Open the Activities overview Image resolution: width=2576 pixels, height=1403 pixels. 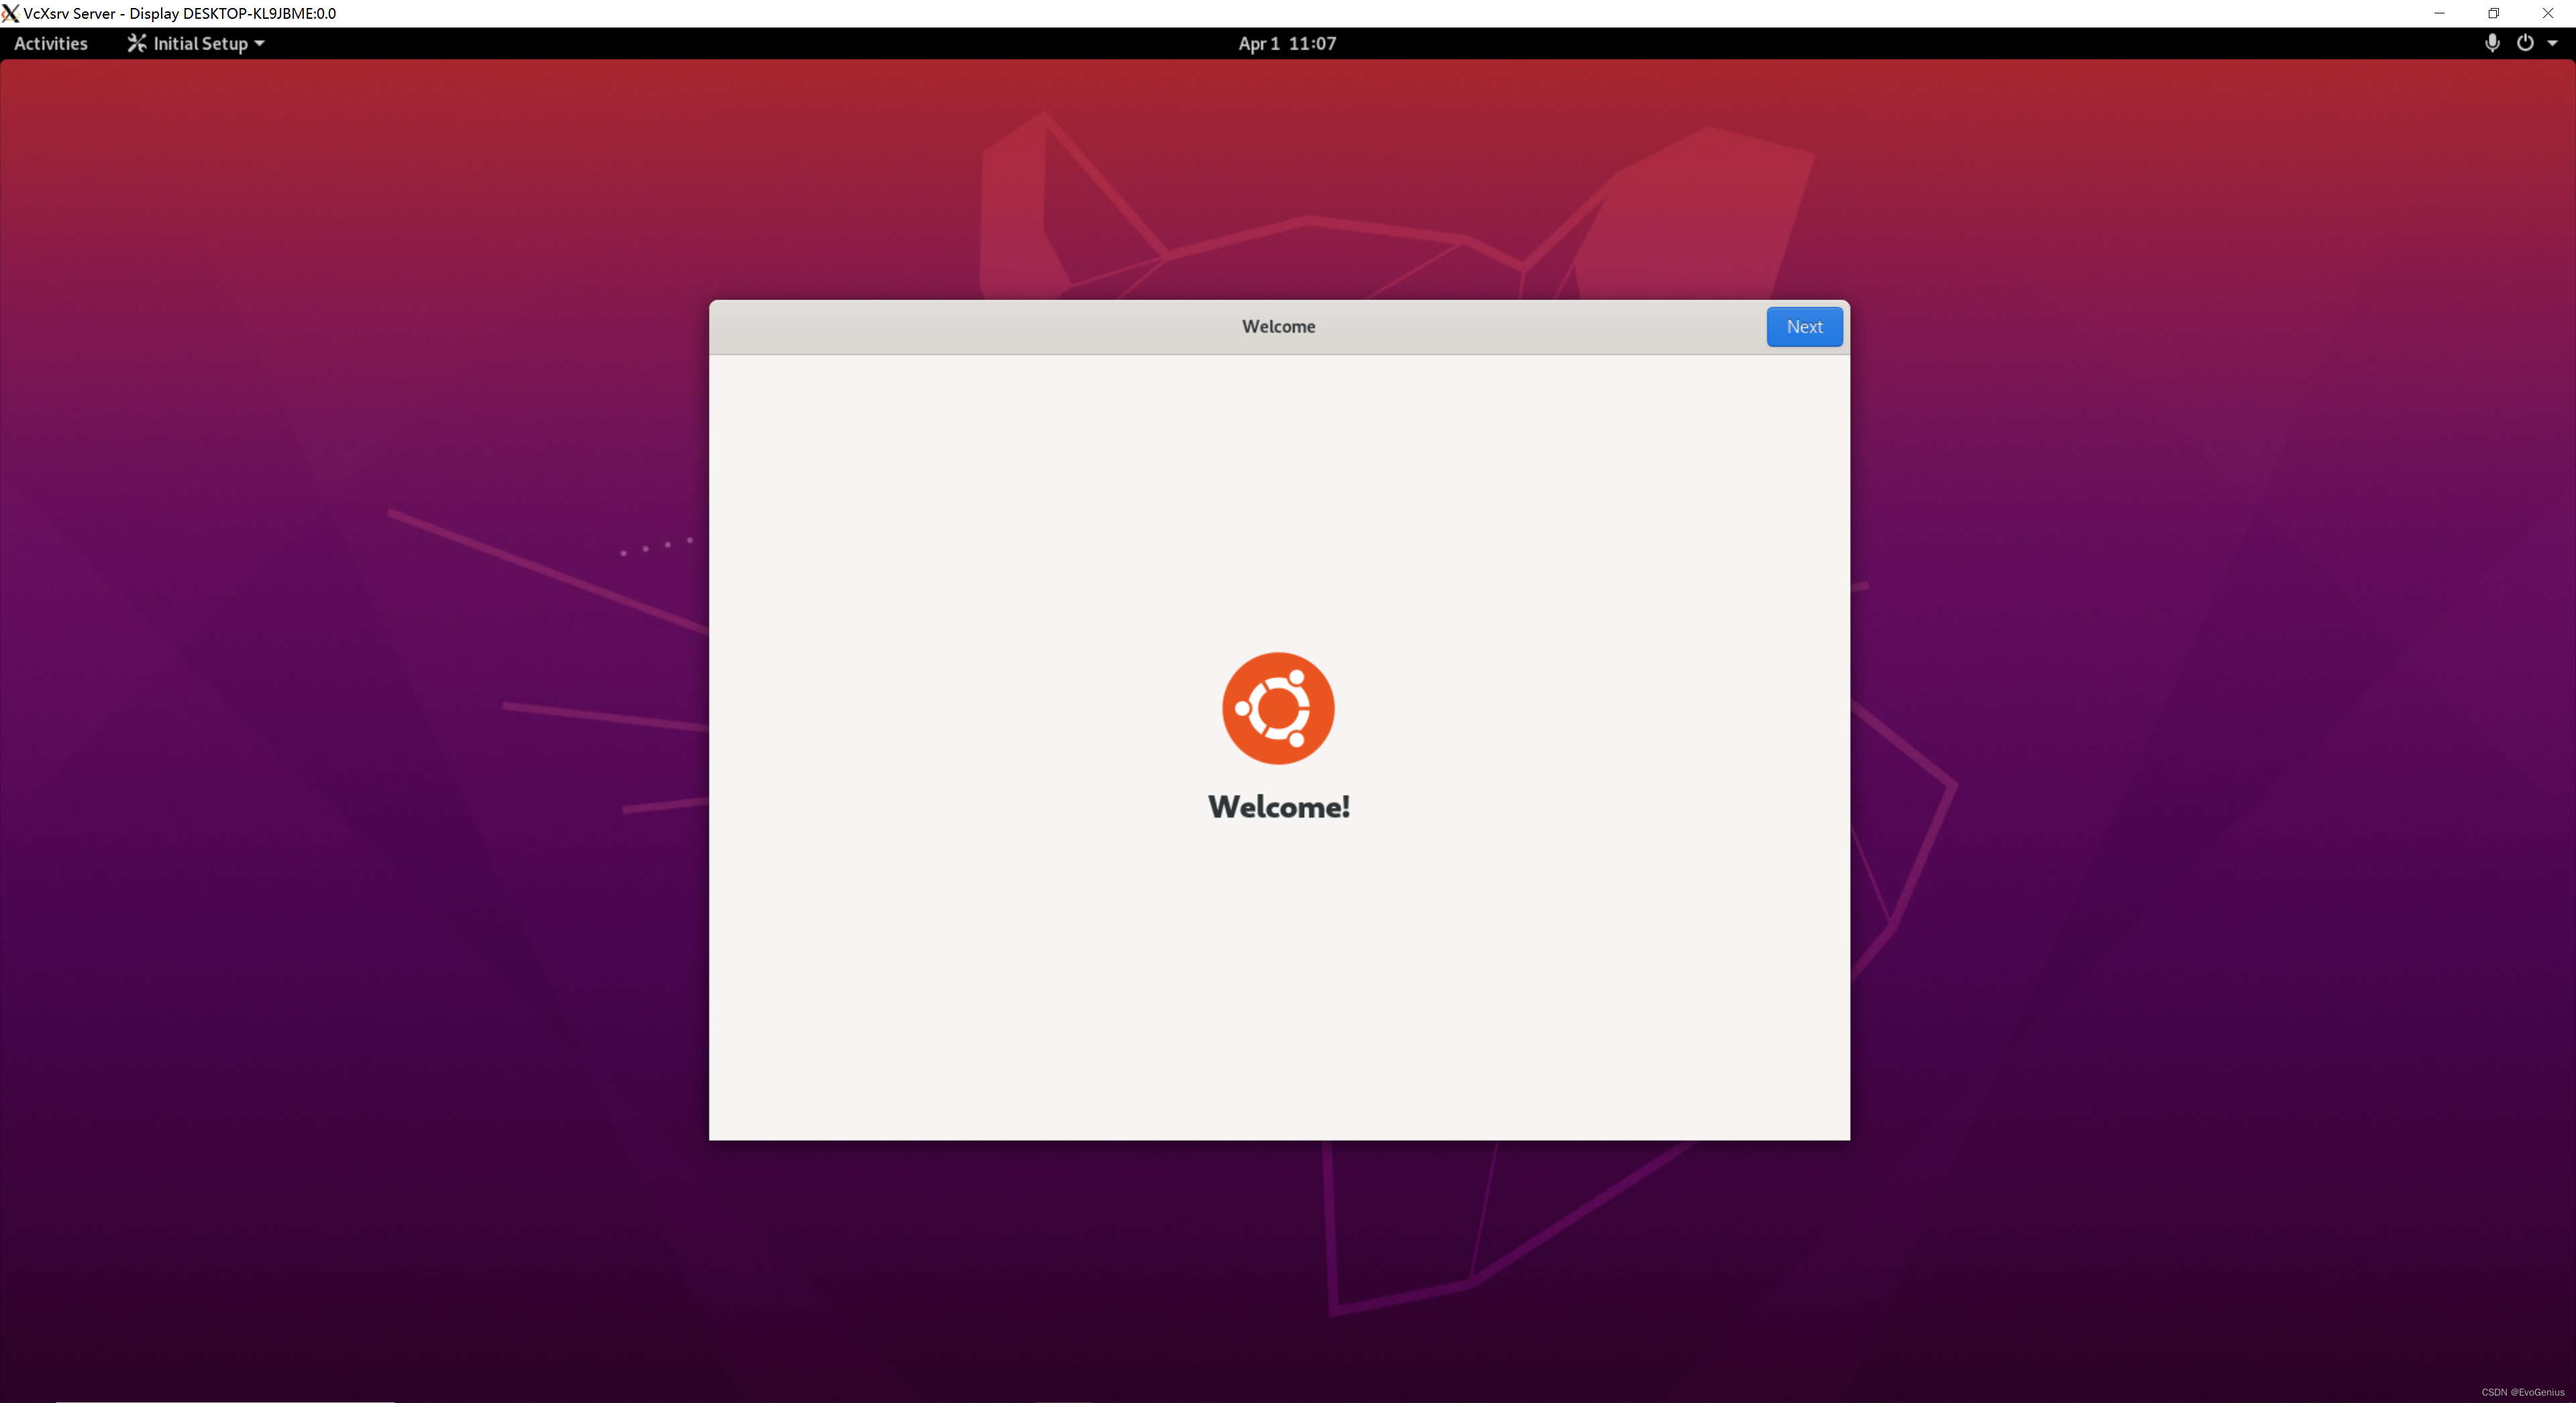(51, 43)
